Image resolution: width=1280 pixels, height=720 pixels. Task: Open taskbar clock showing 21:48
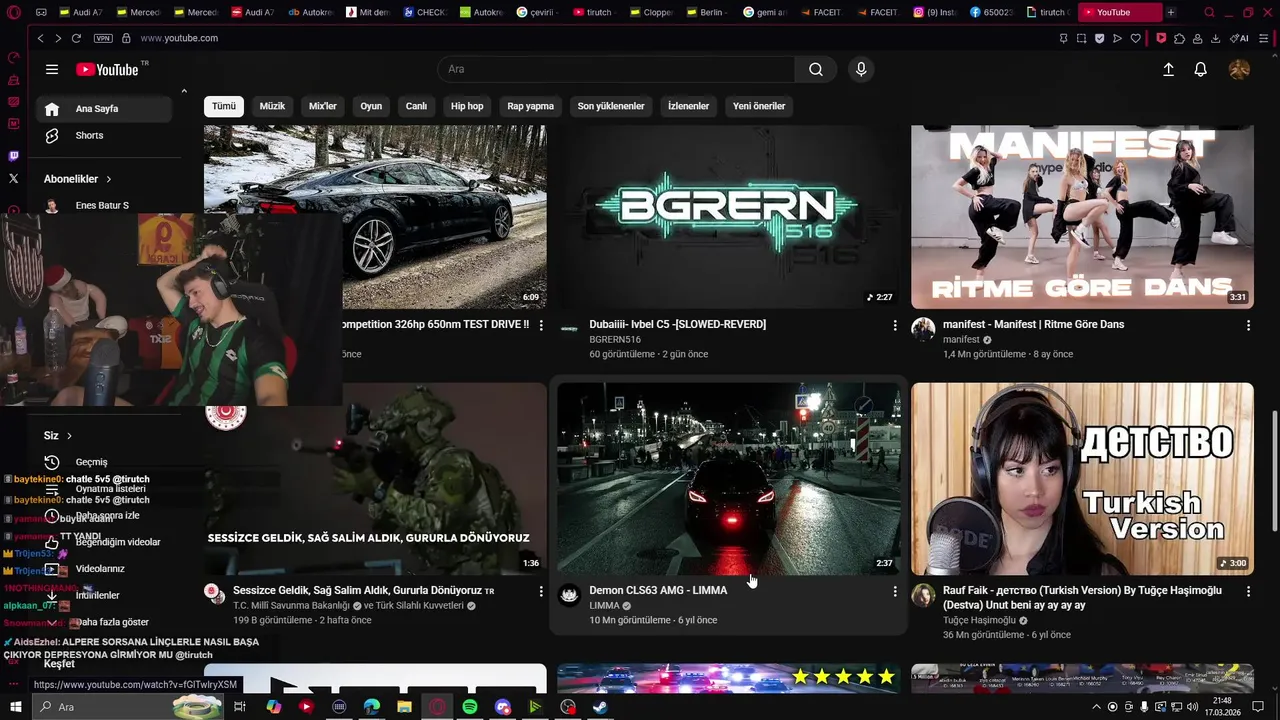pos(1222,707)
